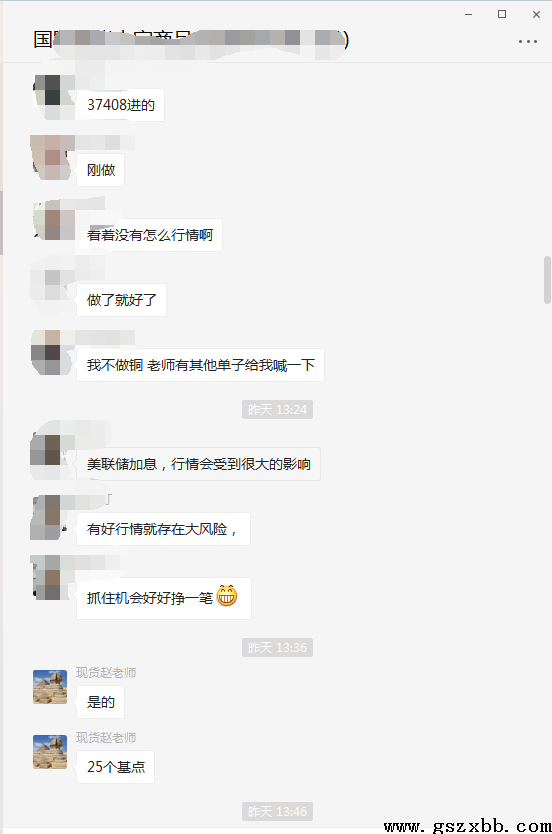Click the sphinx avatar beside "25个基点"
Image resolution: width=552 pixels, height=834 pixels.
50,752
